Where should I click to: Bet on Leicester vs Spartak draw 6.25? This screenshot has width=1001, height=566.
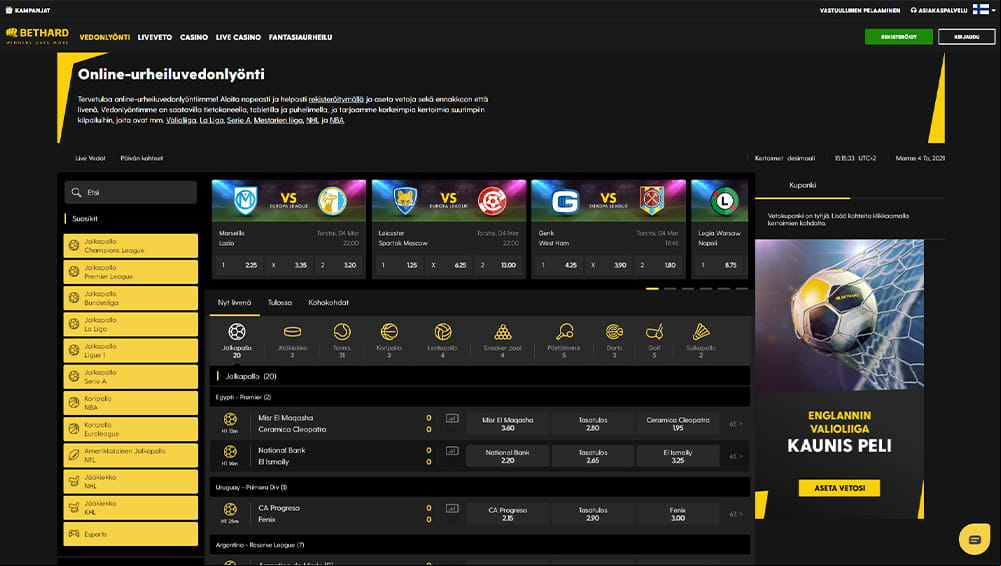click(448, 265)
